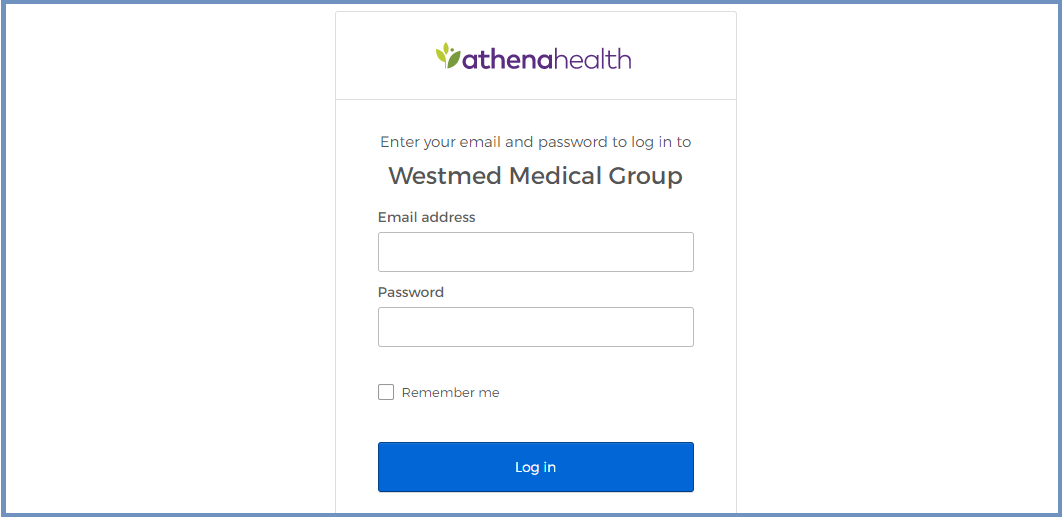
Task: Tick the Remember me checkbox
Action: (x=386, y=392)
